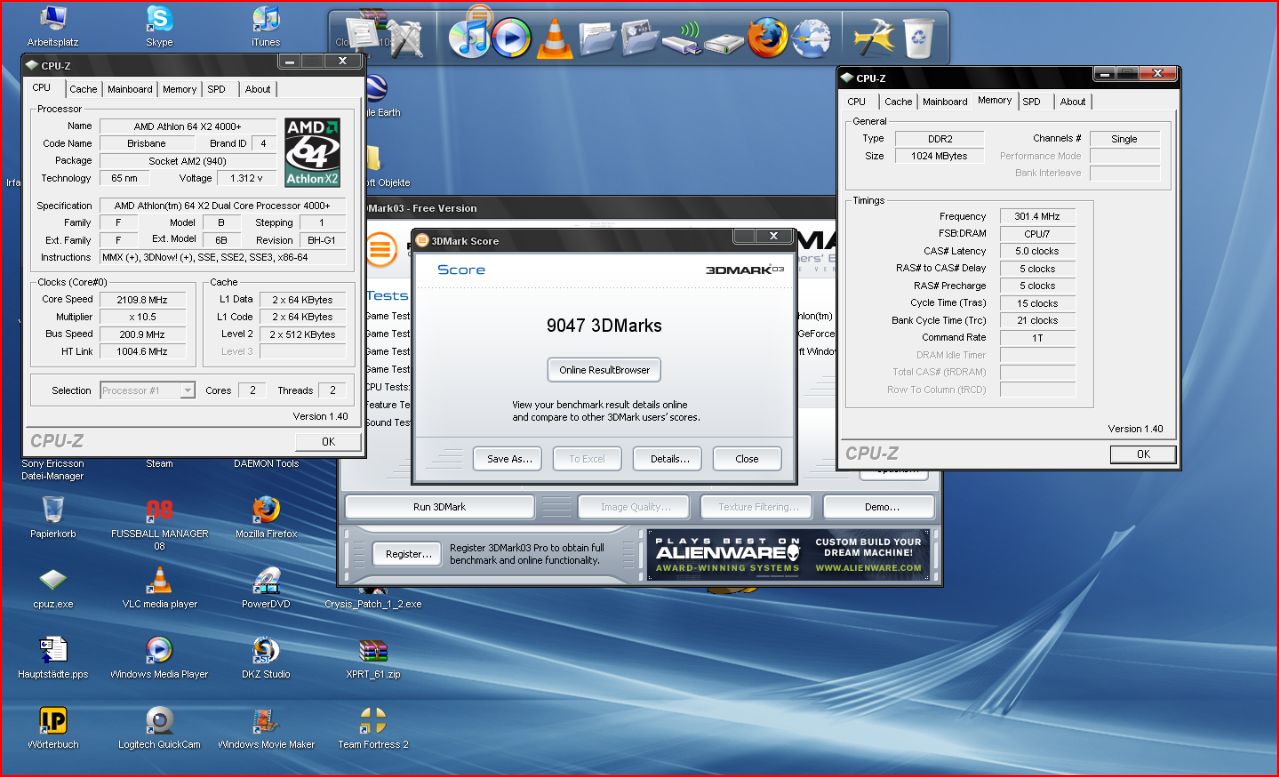Select the cpuz.exe desktop icon
This screenshot has height=777, width=1279.
(x=53, y=587)
